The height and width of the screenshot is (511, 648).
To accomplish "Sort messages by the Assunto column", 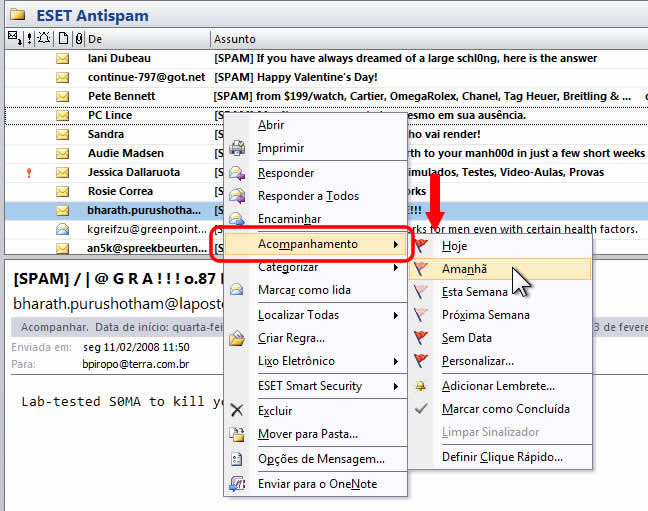I will pos(429,39).
